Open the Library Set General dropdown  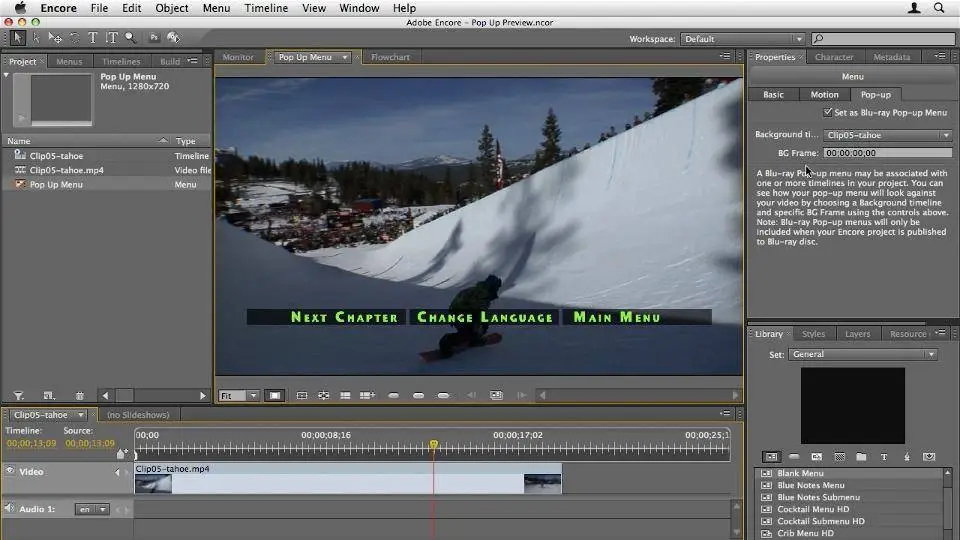(x=862, y=354)
